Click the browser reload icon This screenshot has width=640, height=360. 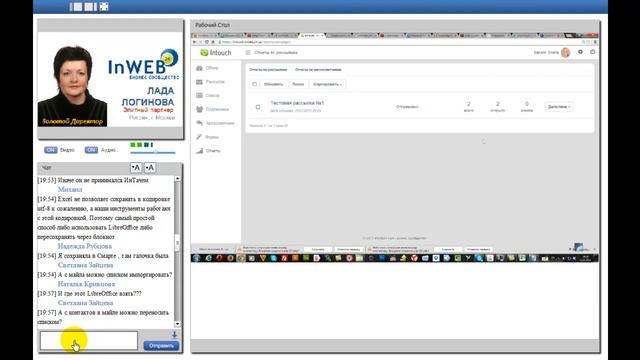[207, 42]
